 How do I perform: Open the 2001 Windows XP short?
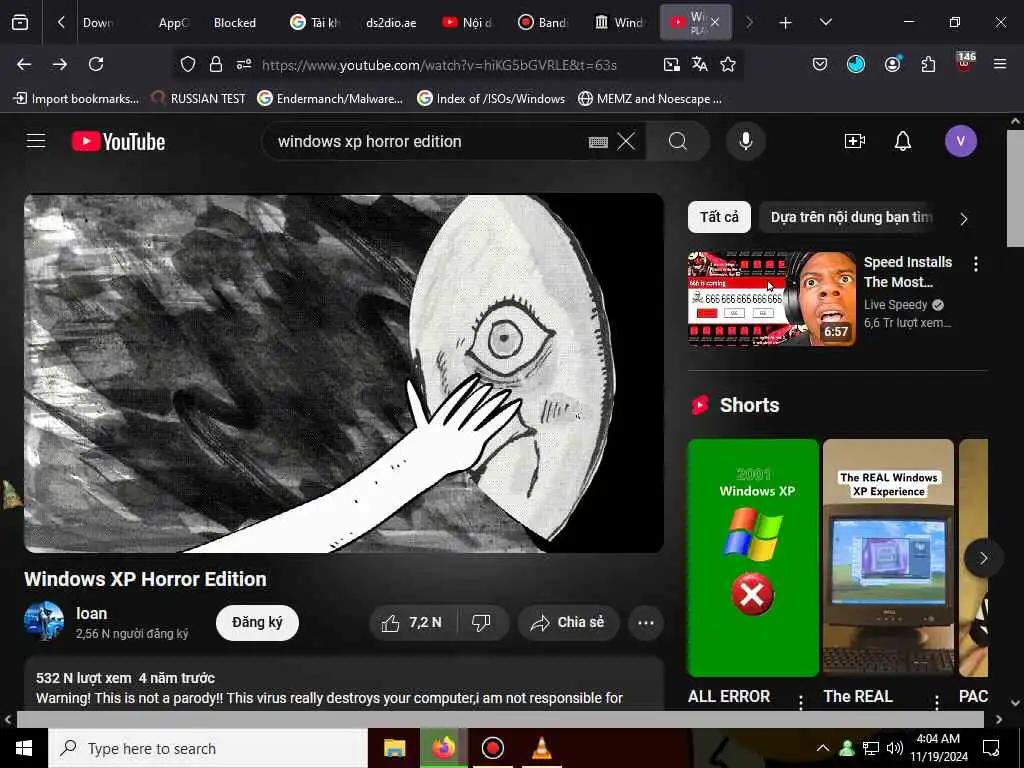coord(753,557)
